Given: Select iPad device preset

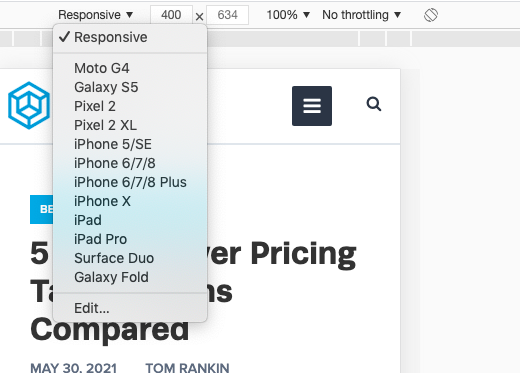Looking at the screenshot, I should coord(130,220).
